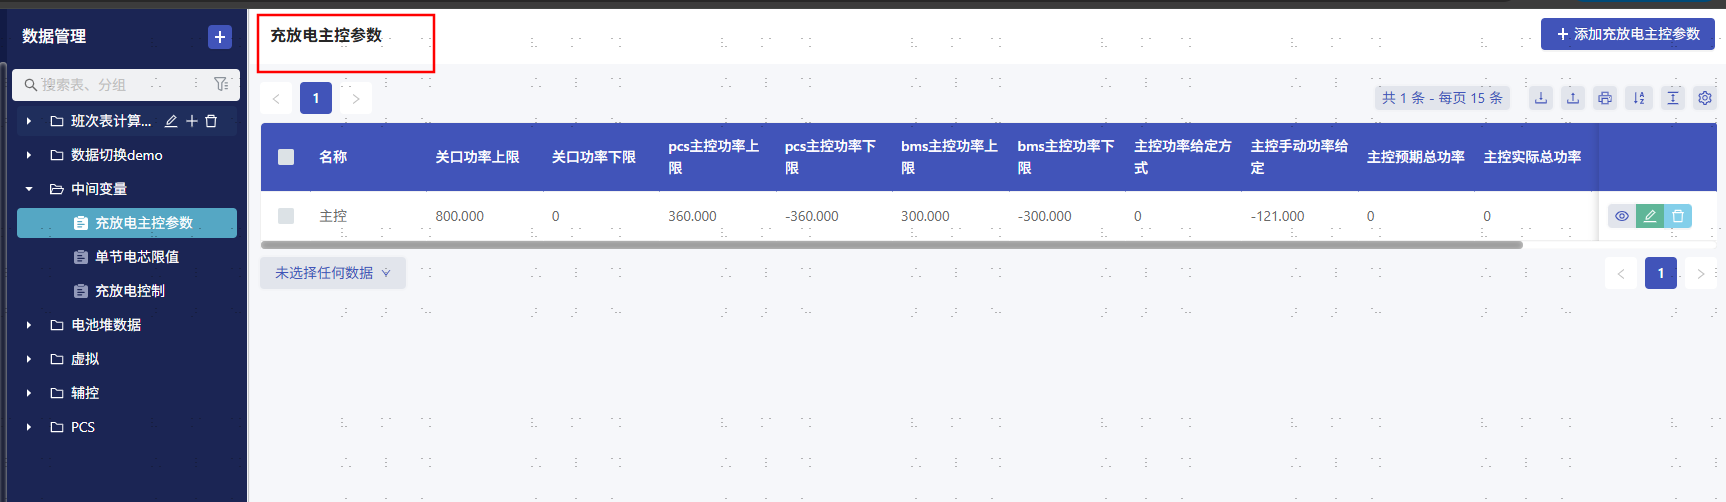
Task: Click the pencil edit icon on 班次表计算 row
Action: point(171,121)
